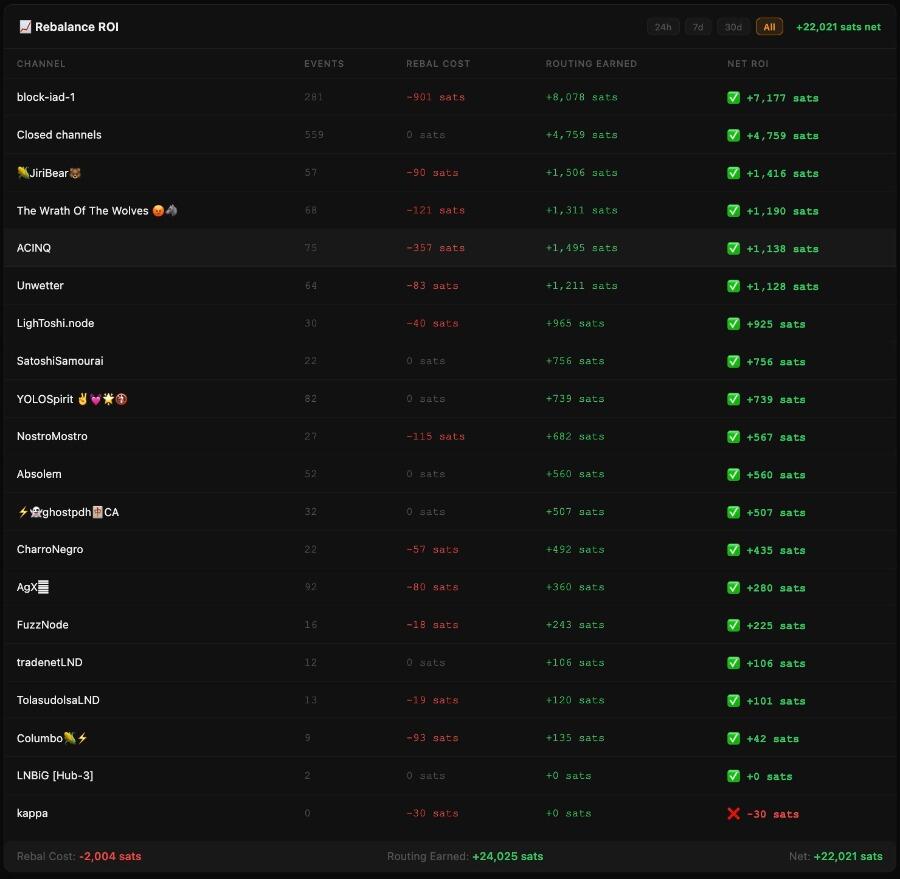900x879 pixels.
Task: Sort by the Channel column header
Action: (x=41, y=64)
